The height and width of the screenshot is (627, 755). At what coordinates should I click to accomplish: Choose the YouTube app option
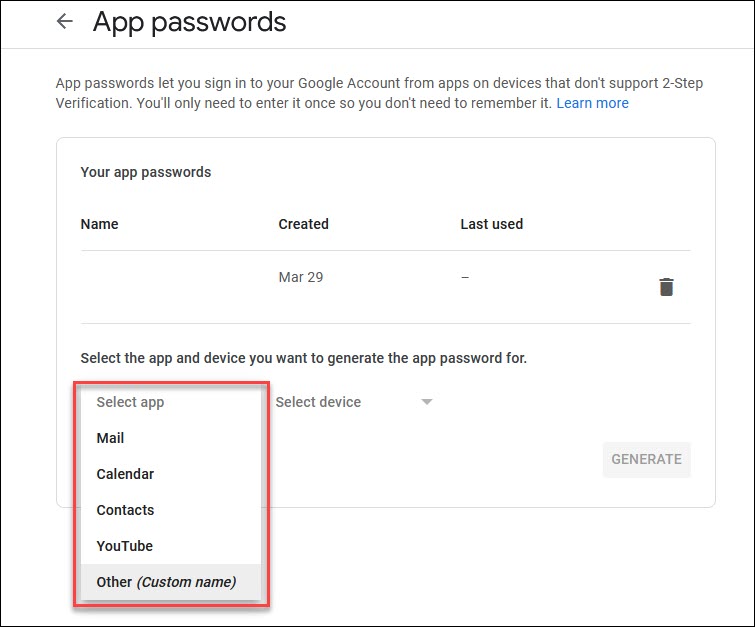click(x=124, y=546)
